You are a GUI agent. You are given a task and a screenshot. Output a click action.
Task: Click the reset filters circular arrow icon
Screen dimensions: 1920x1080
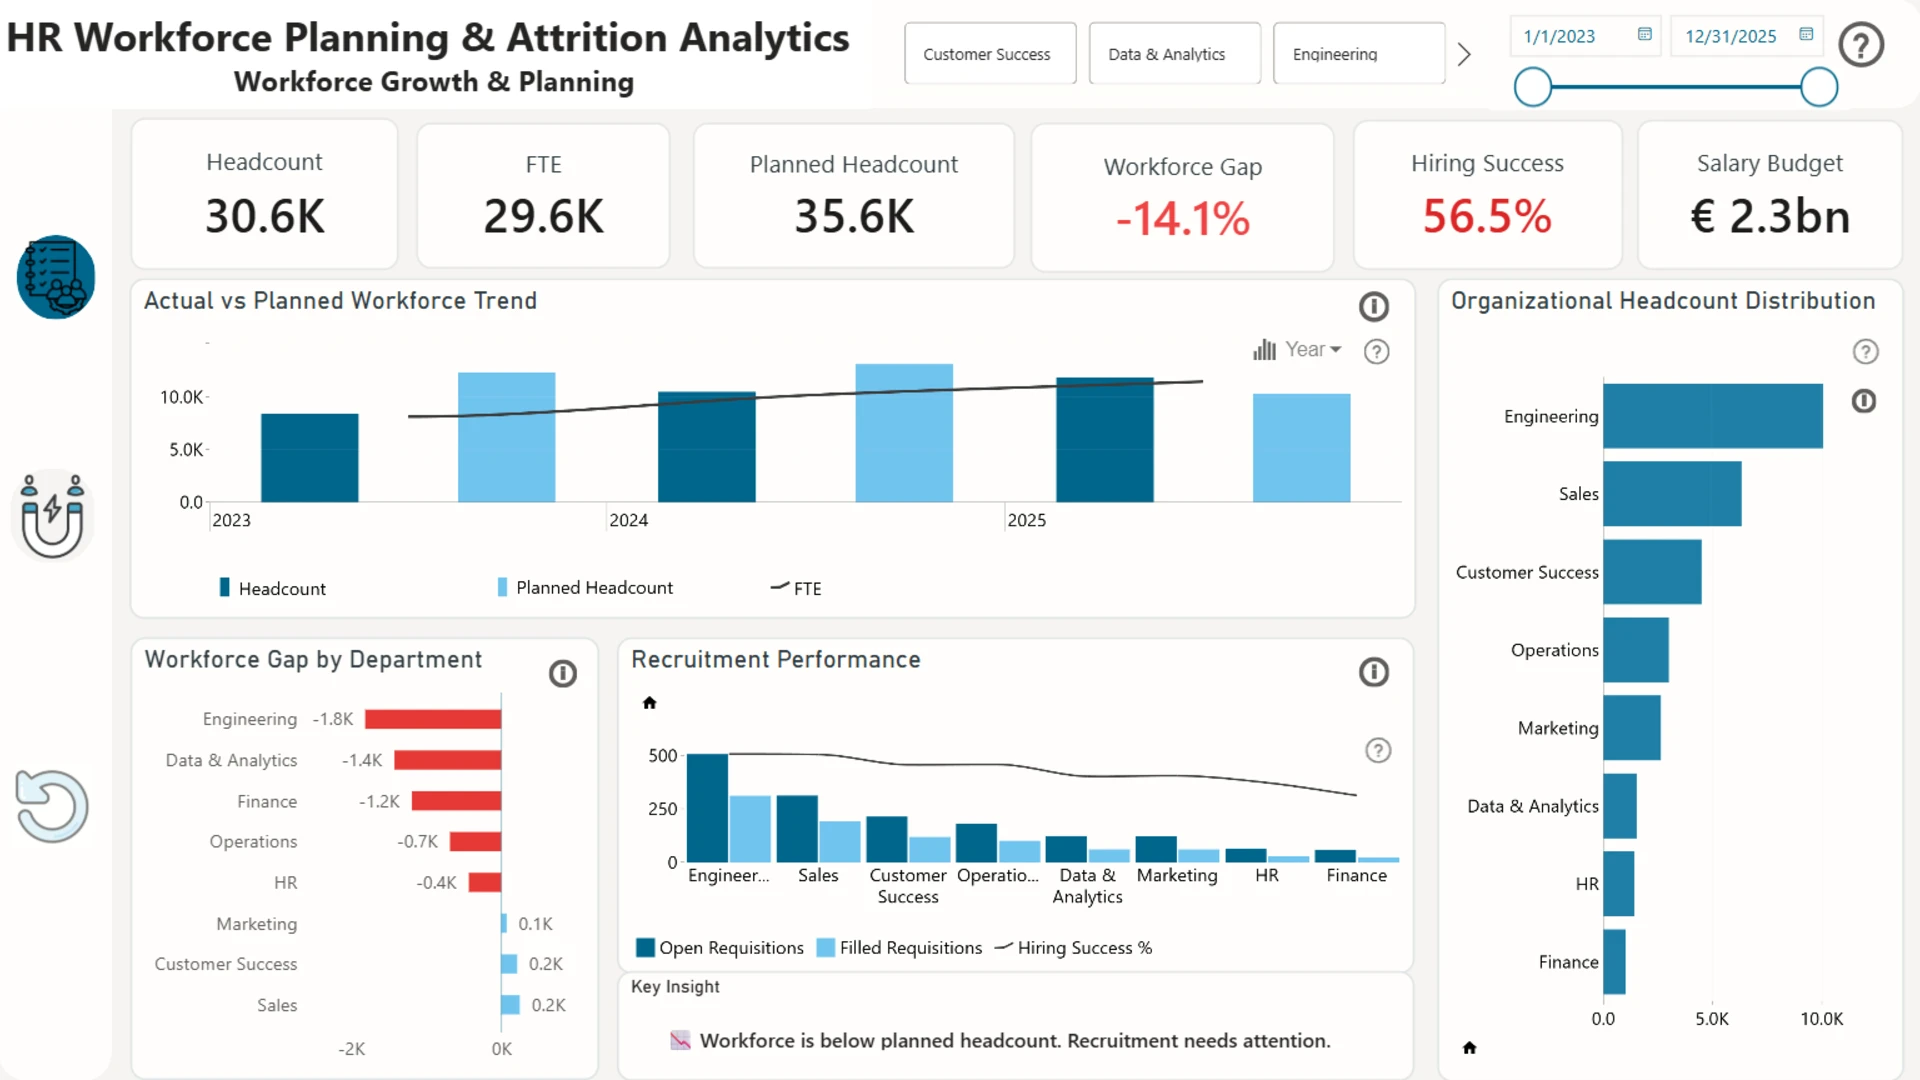point(52,806)
